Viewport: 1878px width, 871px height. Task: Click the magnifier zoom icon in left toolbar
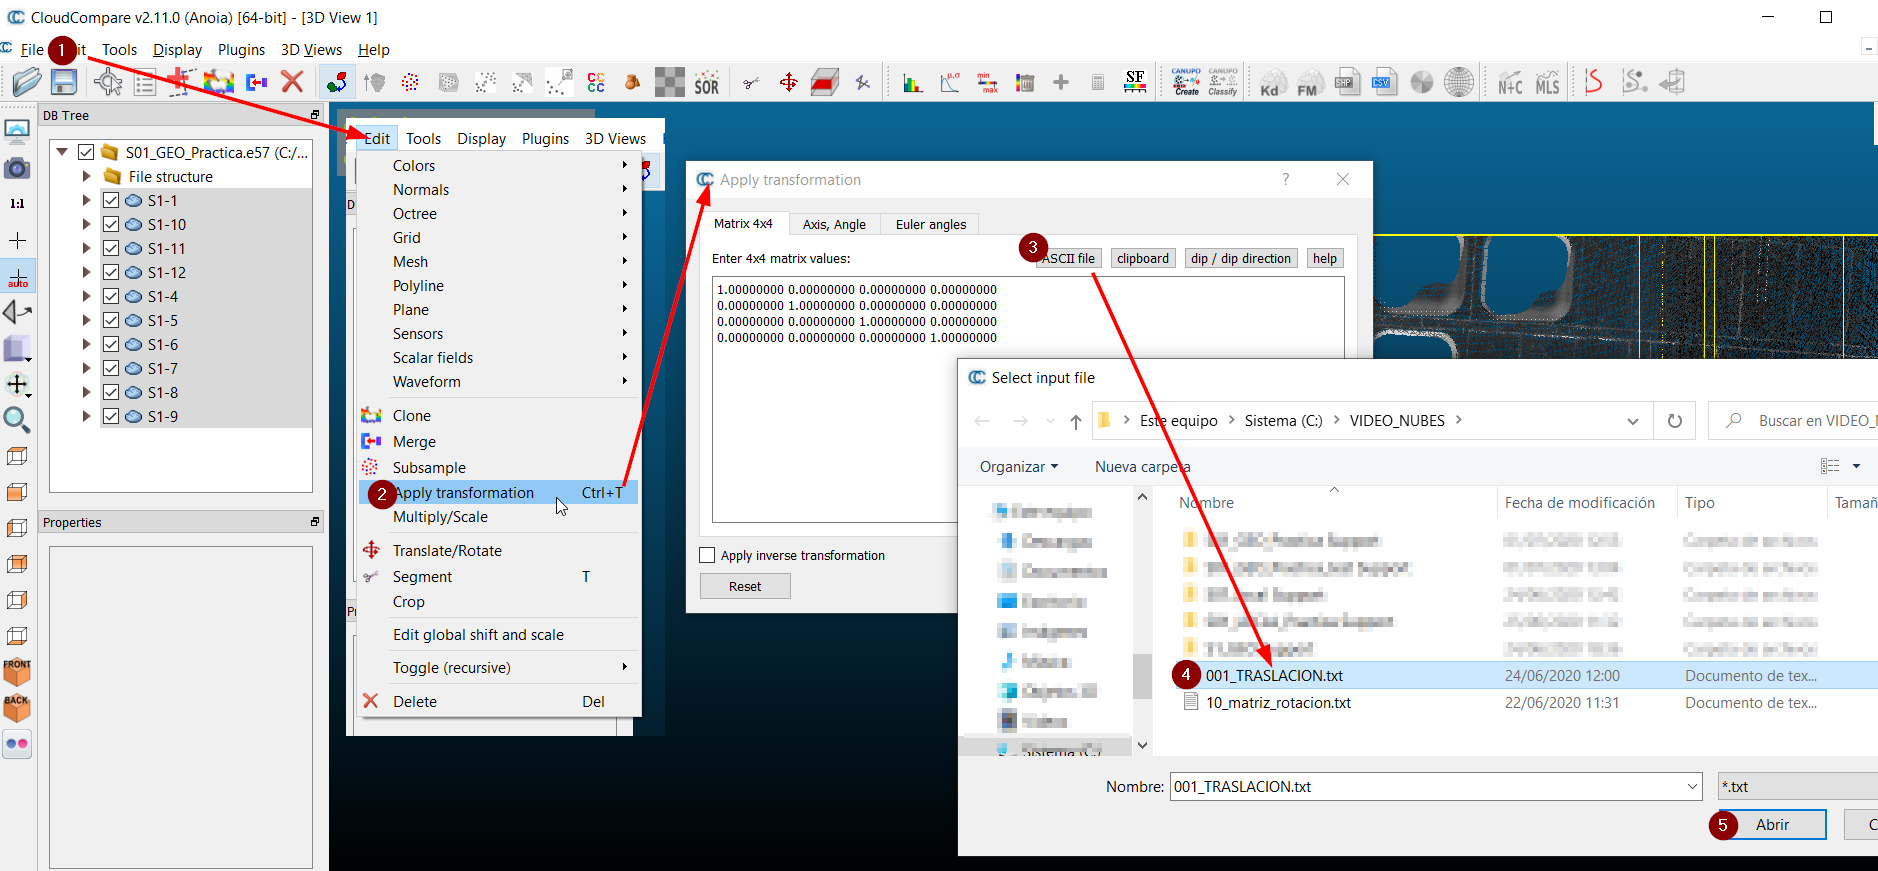click(x=17, y=420)
